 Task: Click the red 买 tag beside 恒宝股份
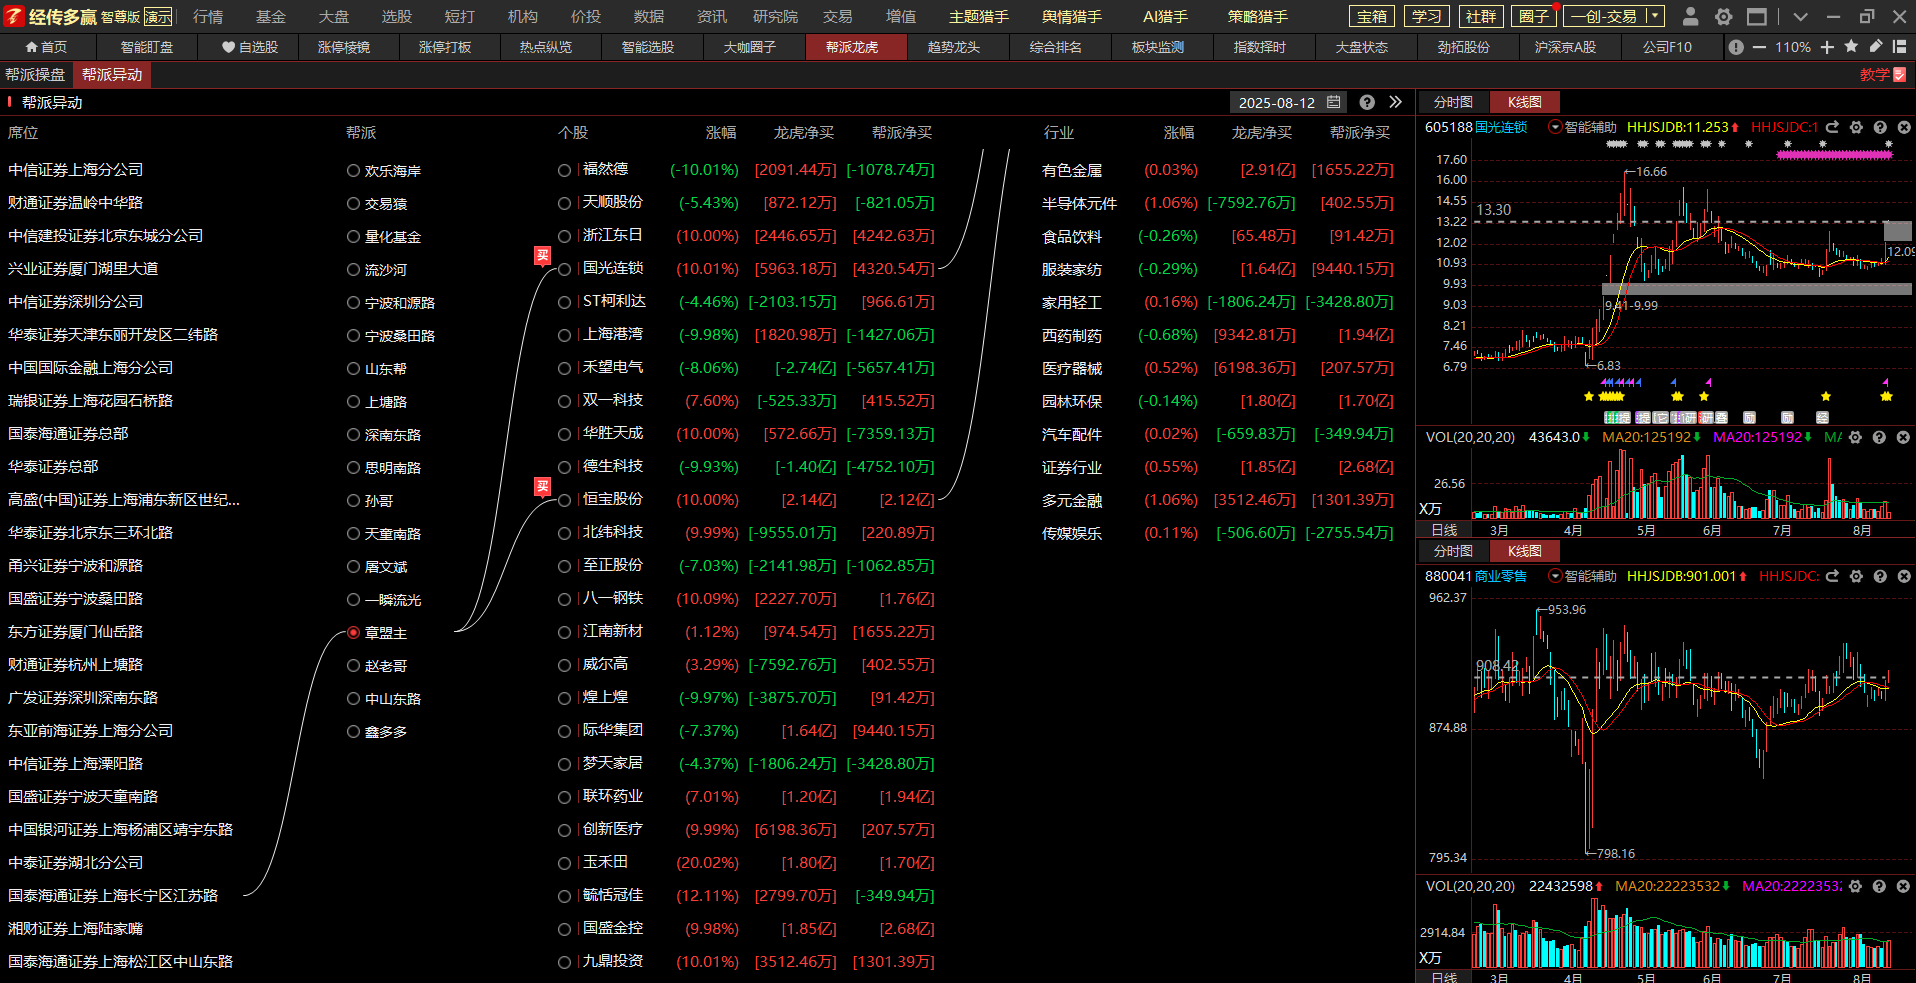pyautogui.click(x=542, y=486)
